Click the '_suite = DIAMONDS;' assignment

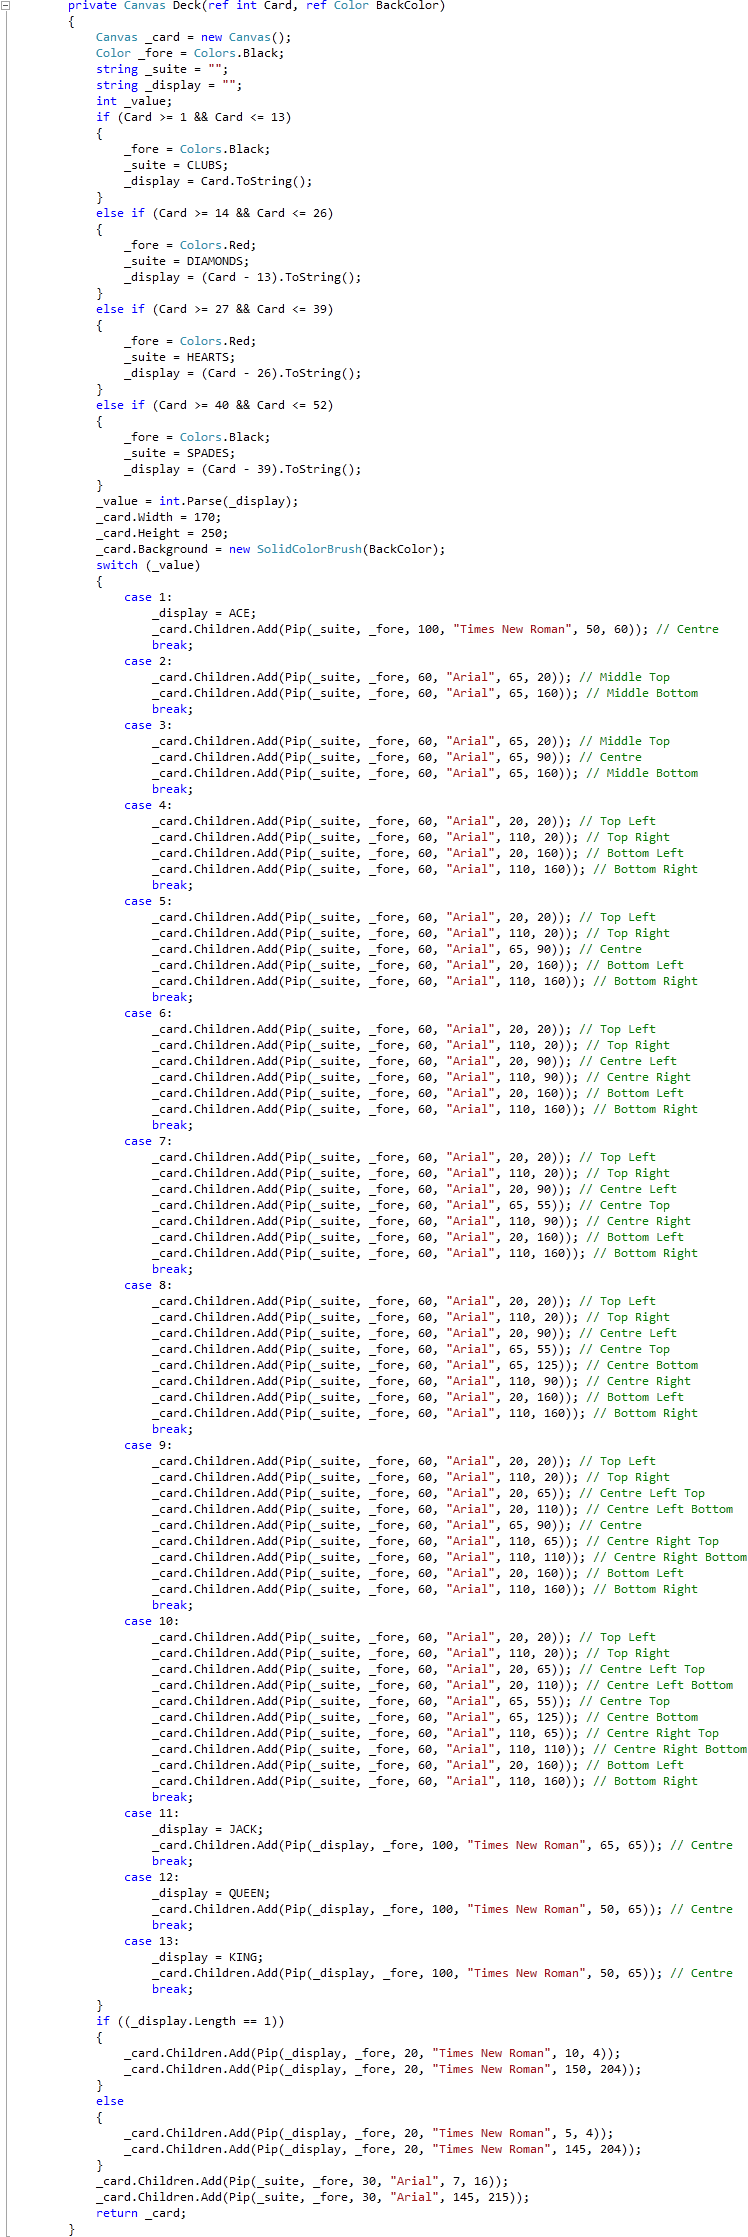point(187,261)
